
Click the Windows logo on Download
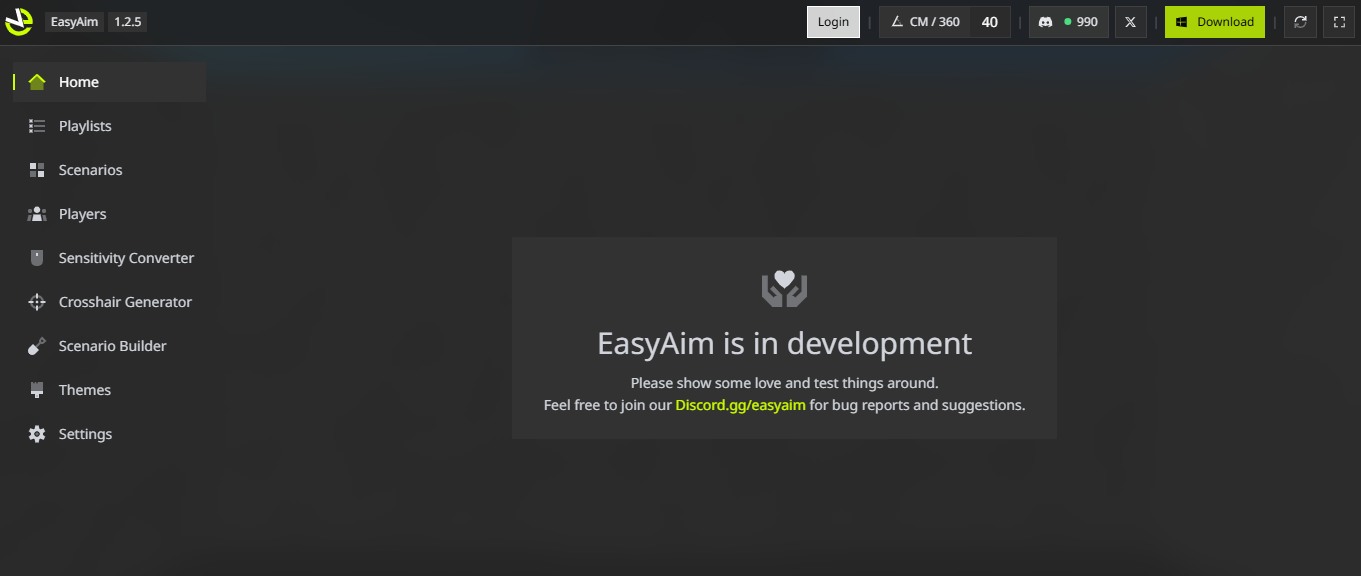1182,22
